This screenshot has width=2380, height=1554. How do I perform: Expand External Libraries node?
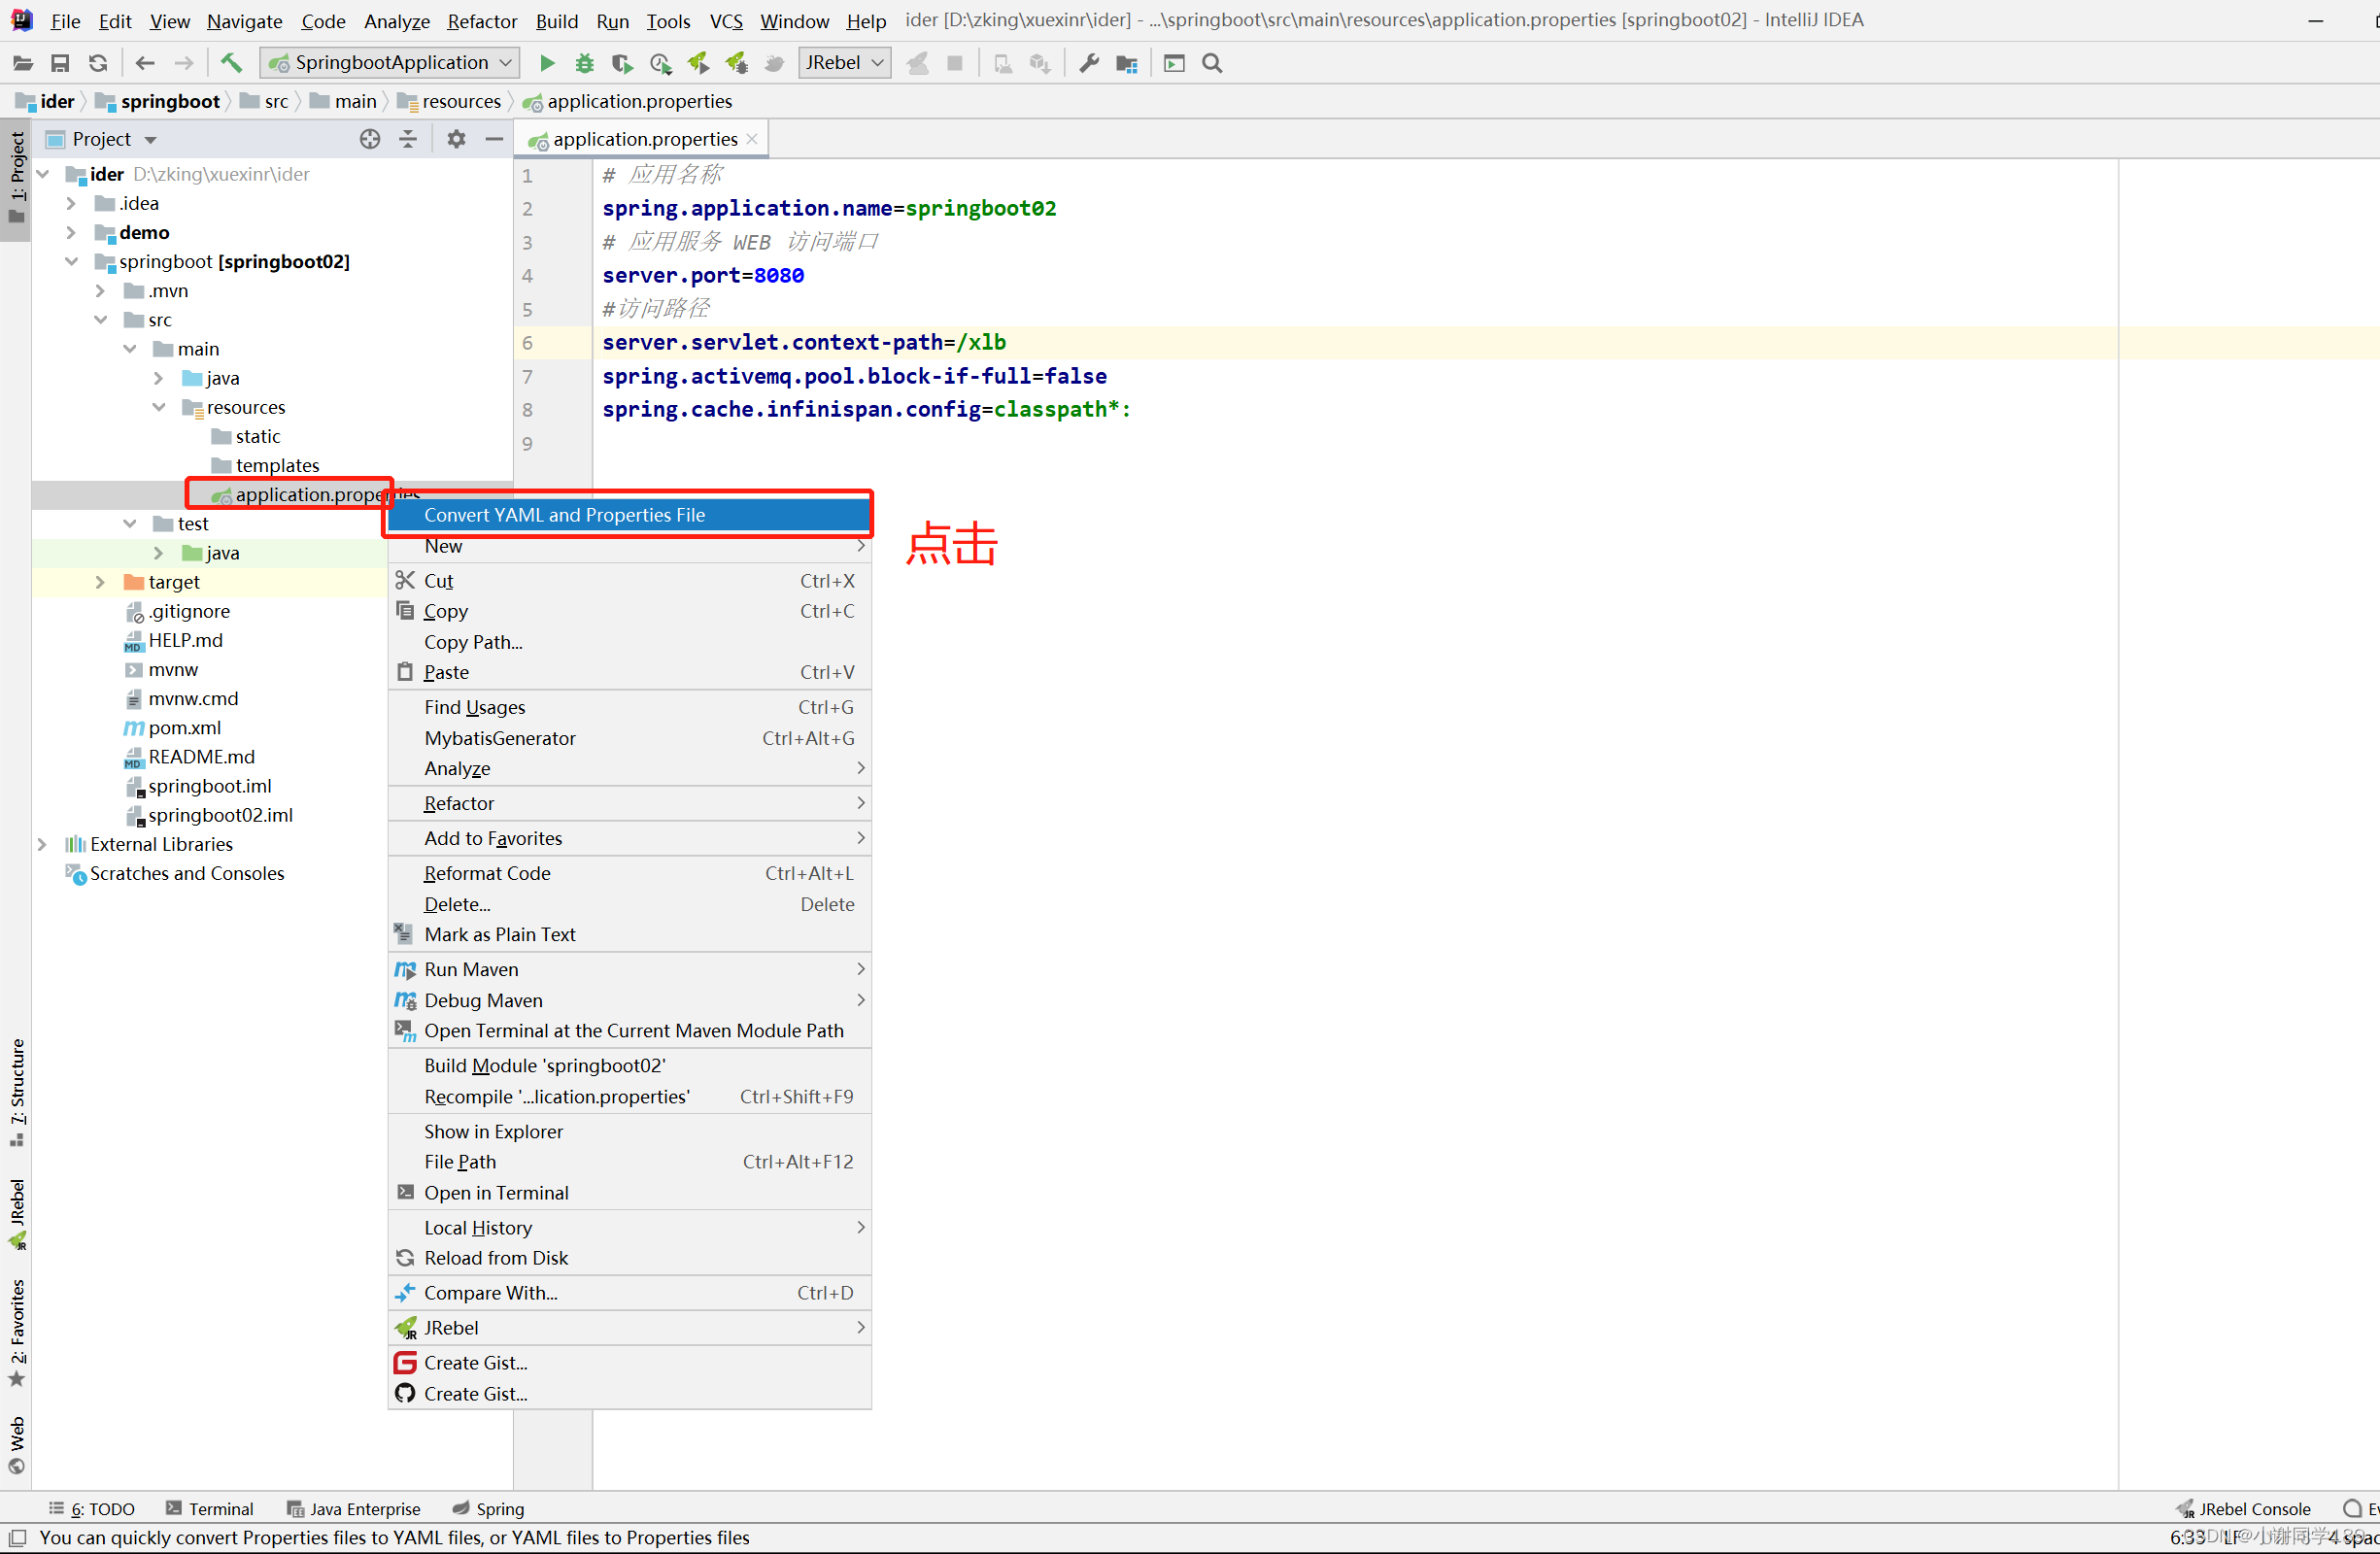42,844
